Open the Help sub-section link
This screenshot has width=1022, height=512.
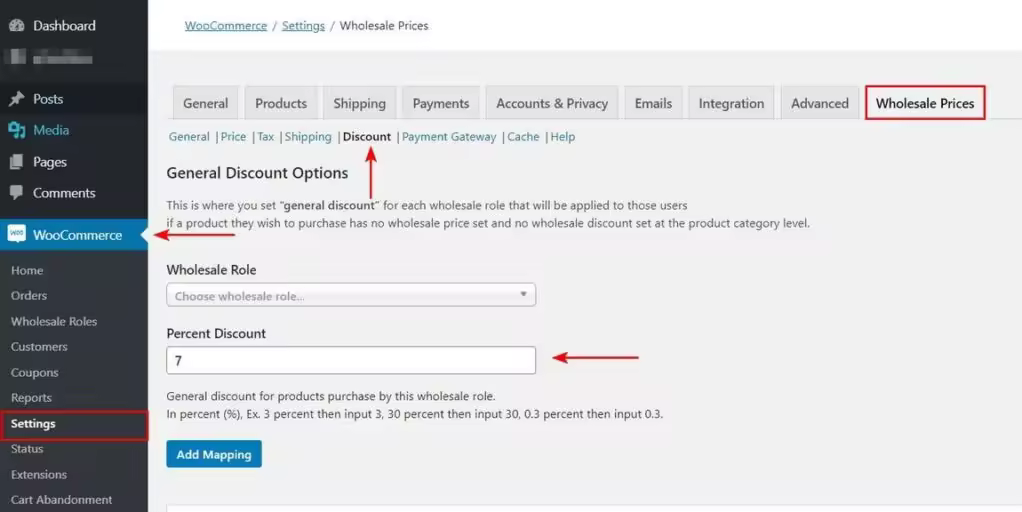click(562, 137)
